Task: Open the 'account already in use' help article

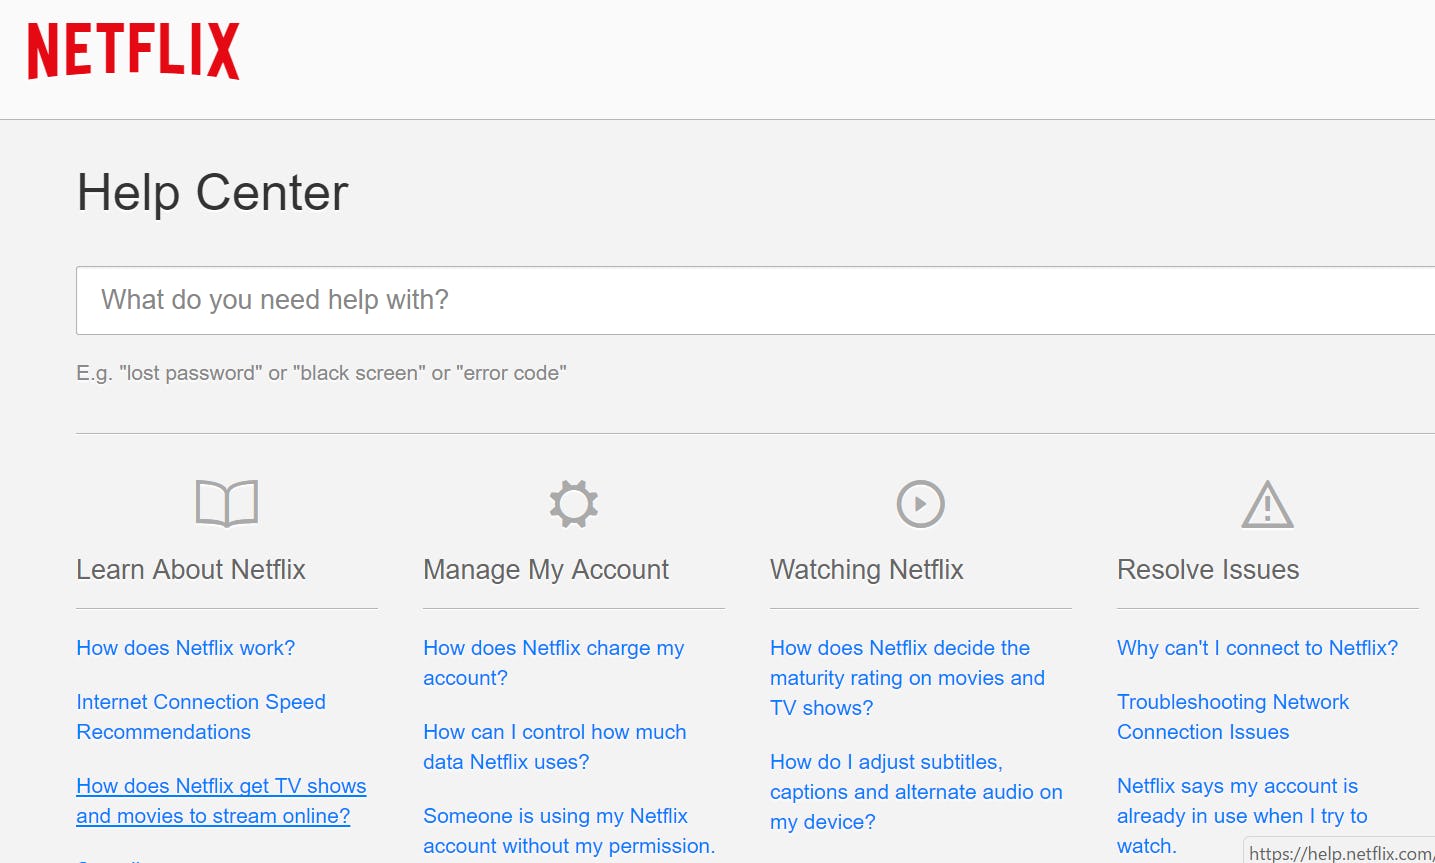Action: tap(1240, 815)
